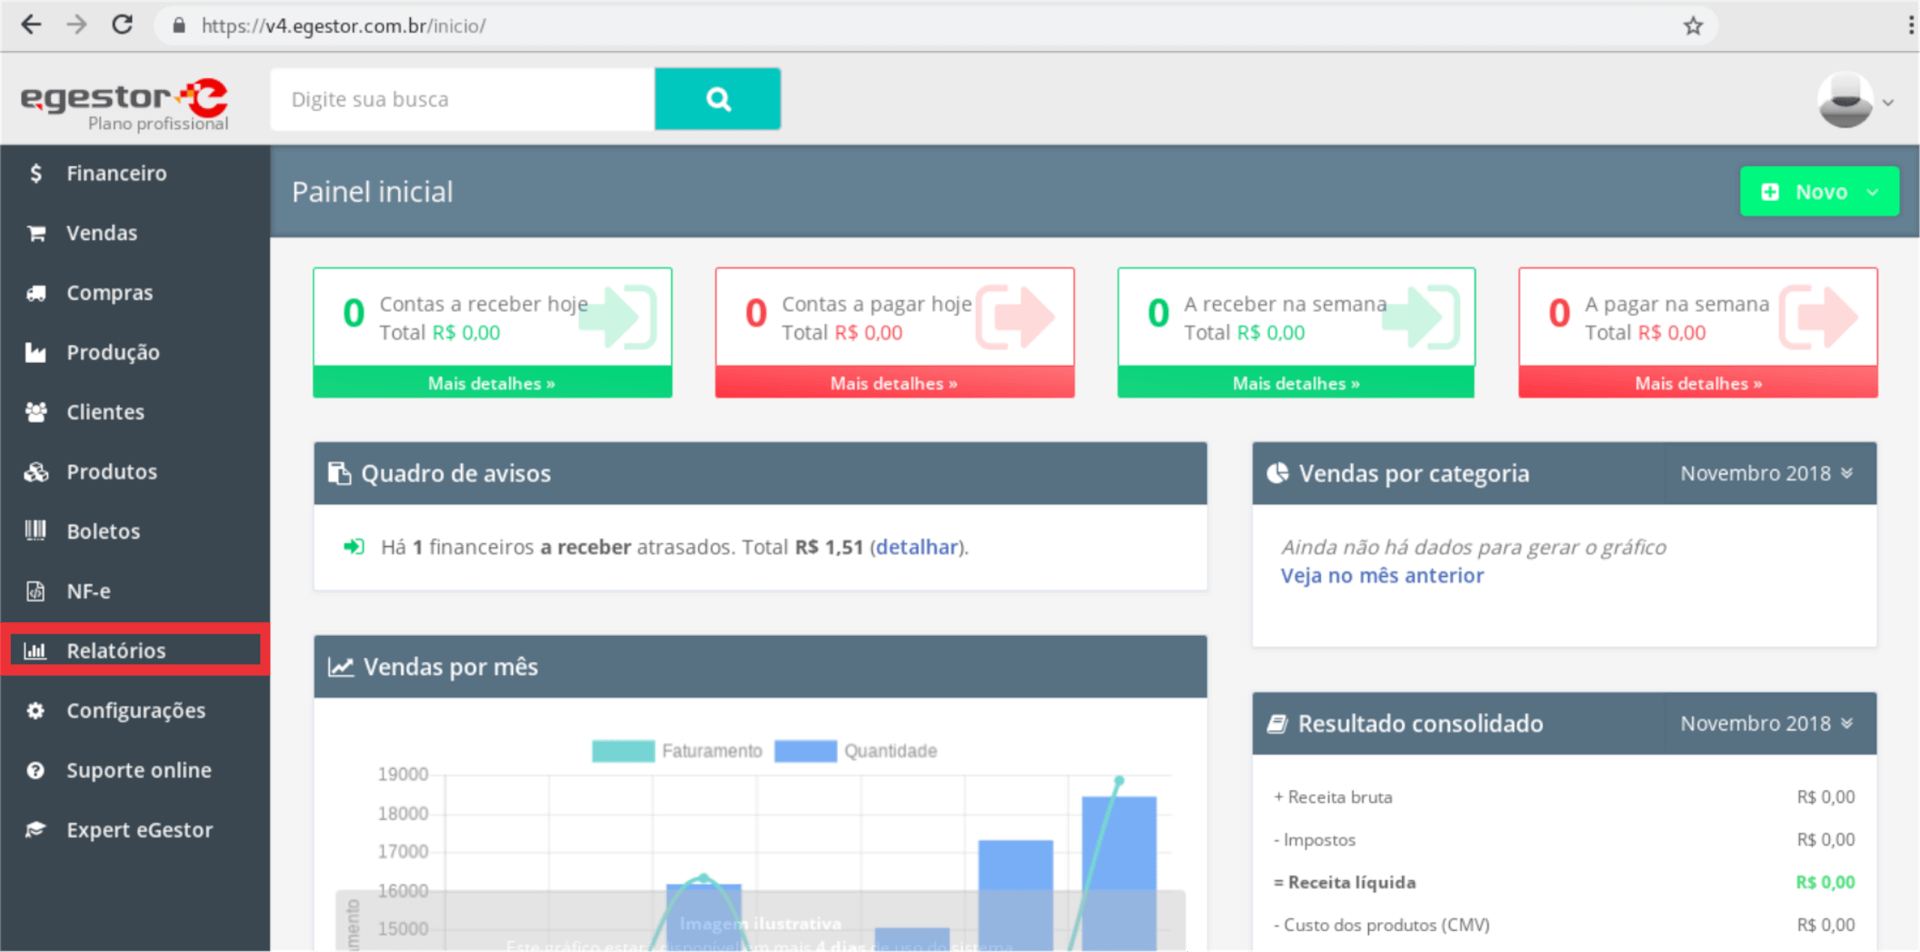Click the Contas a pagar hoje arrow icon
Image resolution: width=1920 pixels, height=952 pixels.
click(1015, 317)
